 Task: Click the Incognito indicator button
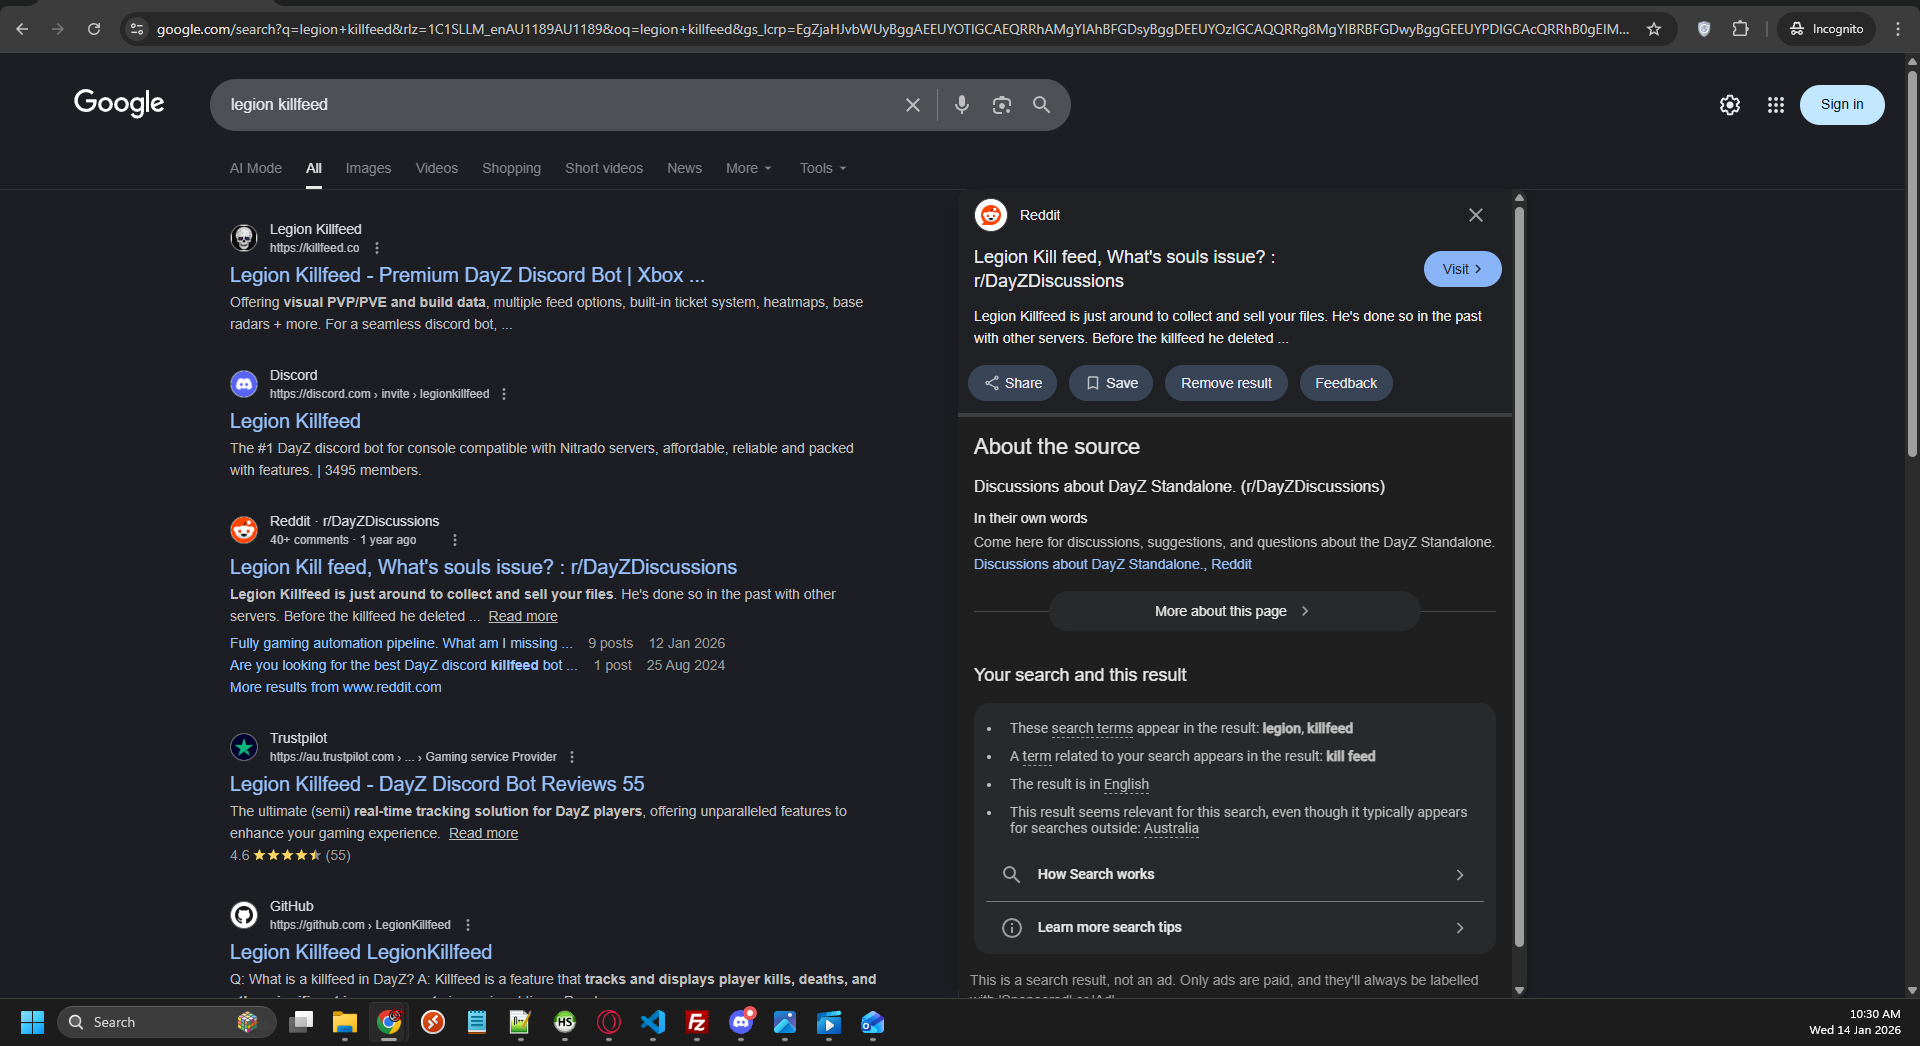tap(1827, 29)
